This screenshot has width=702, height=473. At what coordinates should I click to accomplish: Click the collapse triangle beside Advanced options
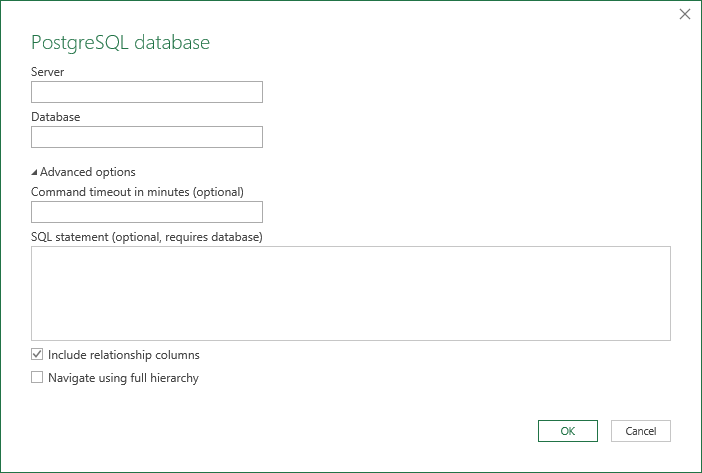[35, 172]
